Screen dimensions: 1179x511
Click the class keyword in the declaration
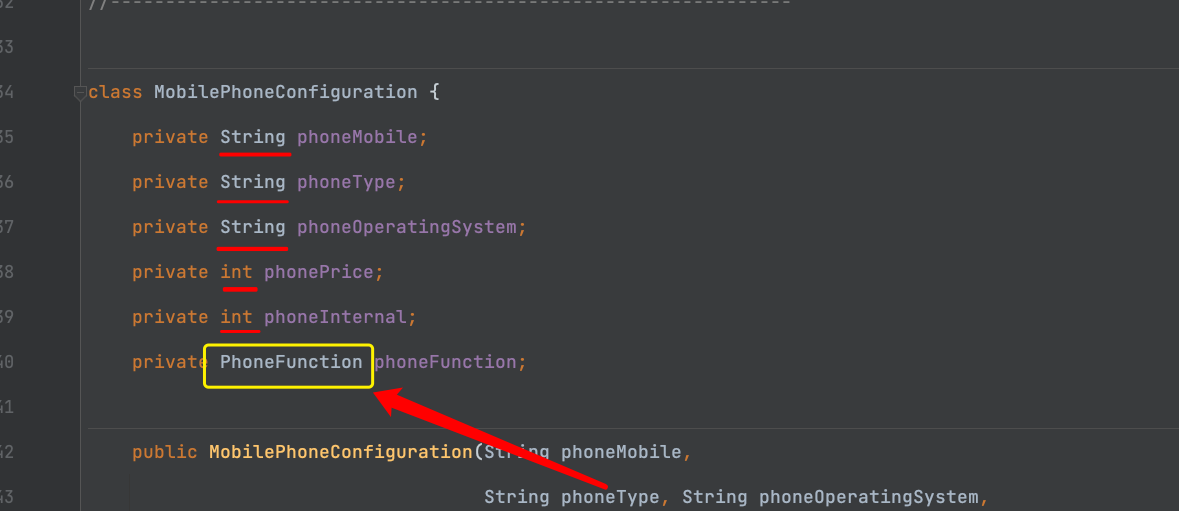[115, 92]
